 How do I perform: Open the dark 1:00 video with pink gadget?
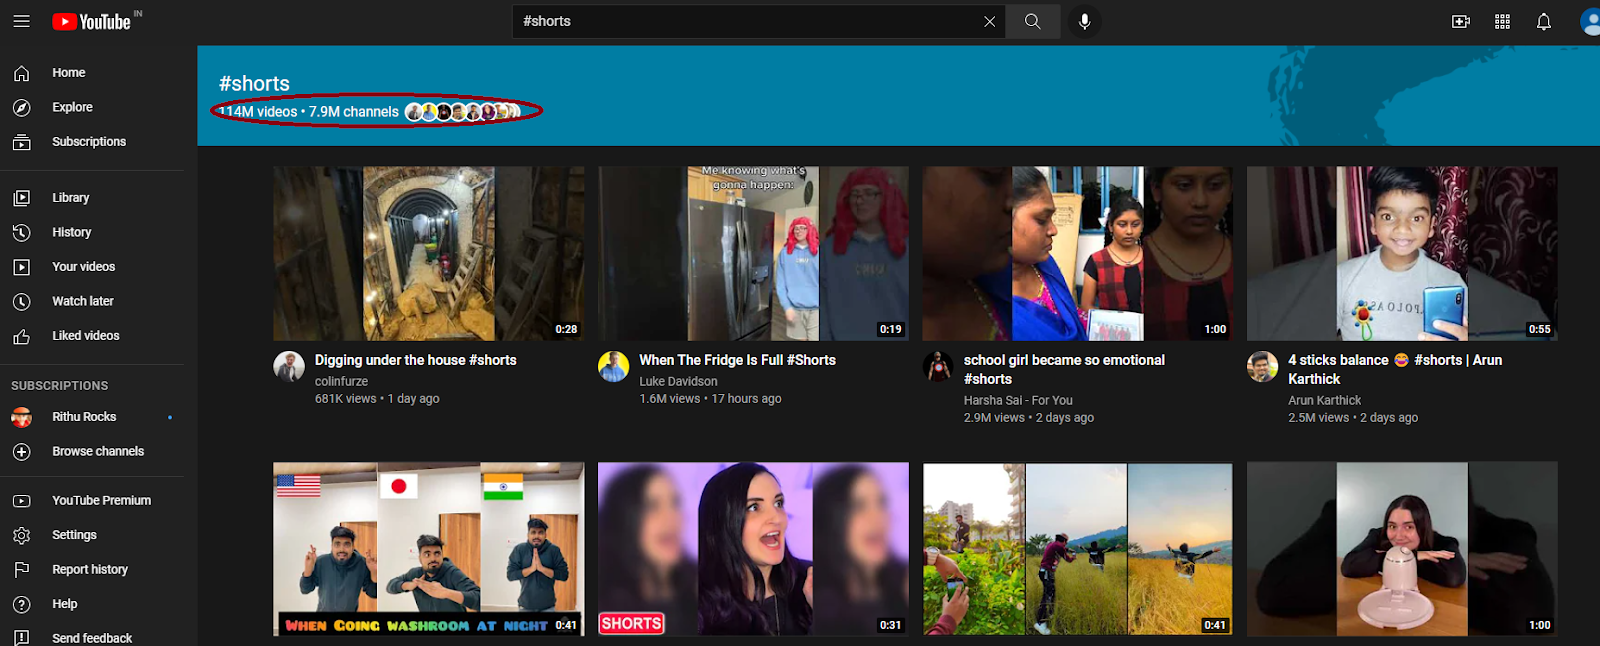coord(1402,549)
